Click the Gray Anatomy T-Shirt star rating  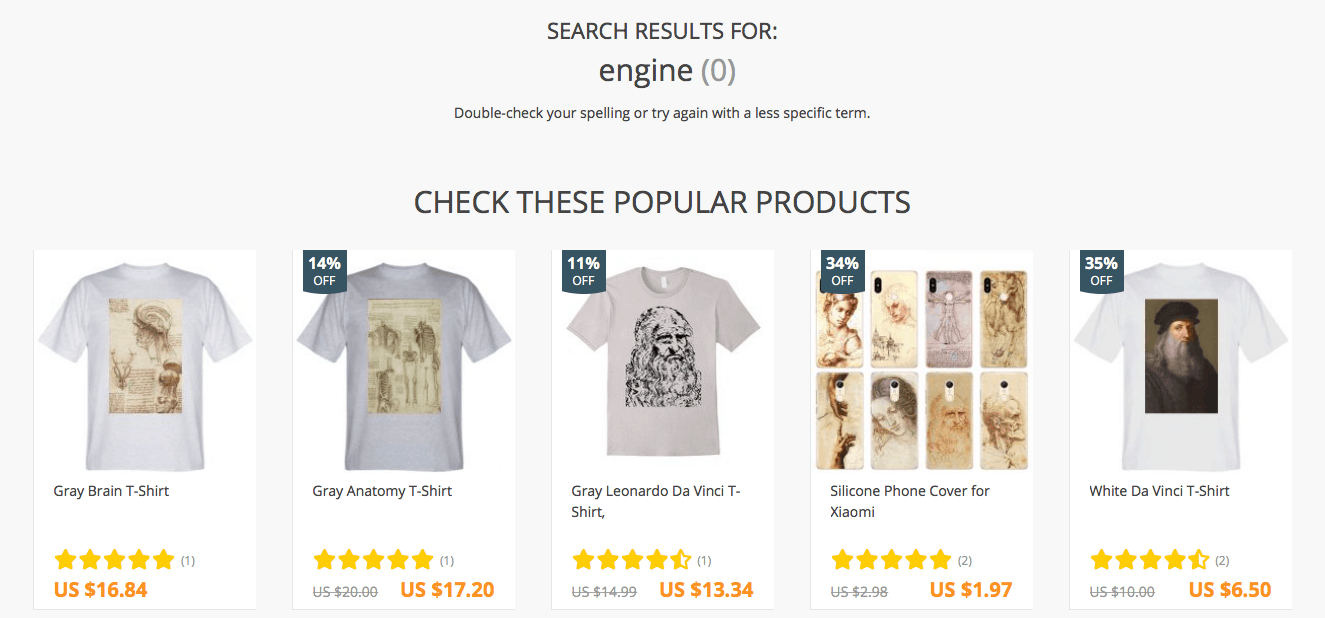click(x=373, y=560)
